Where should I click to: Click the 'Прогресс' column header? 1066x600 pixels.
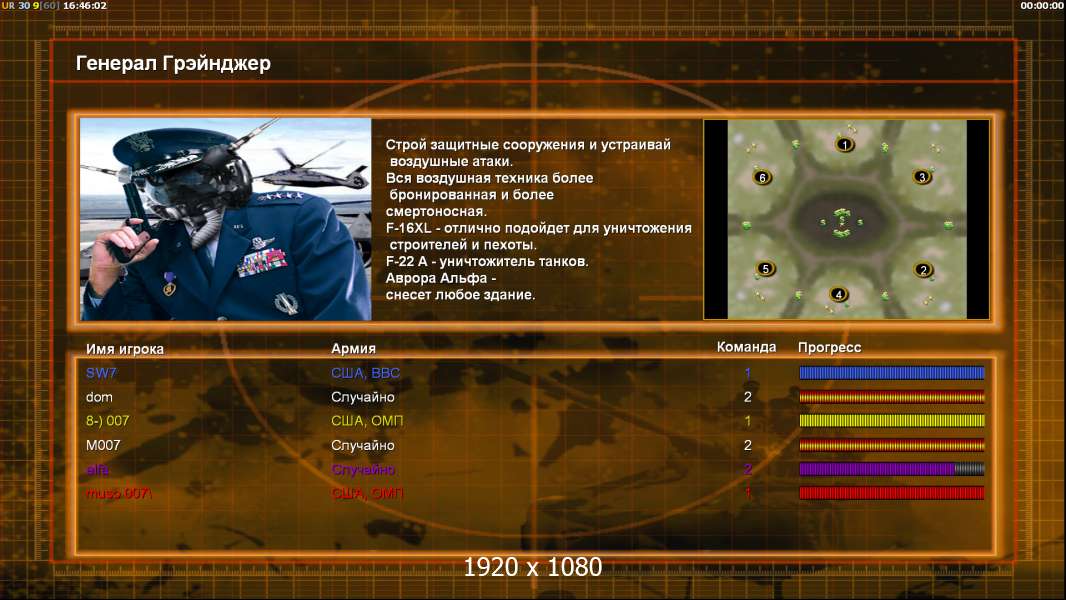pos(829,347)
